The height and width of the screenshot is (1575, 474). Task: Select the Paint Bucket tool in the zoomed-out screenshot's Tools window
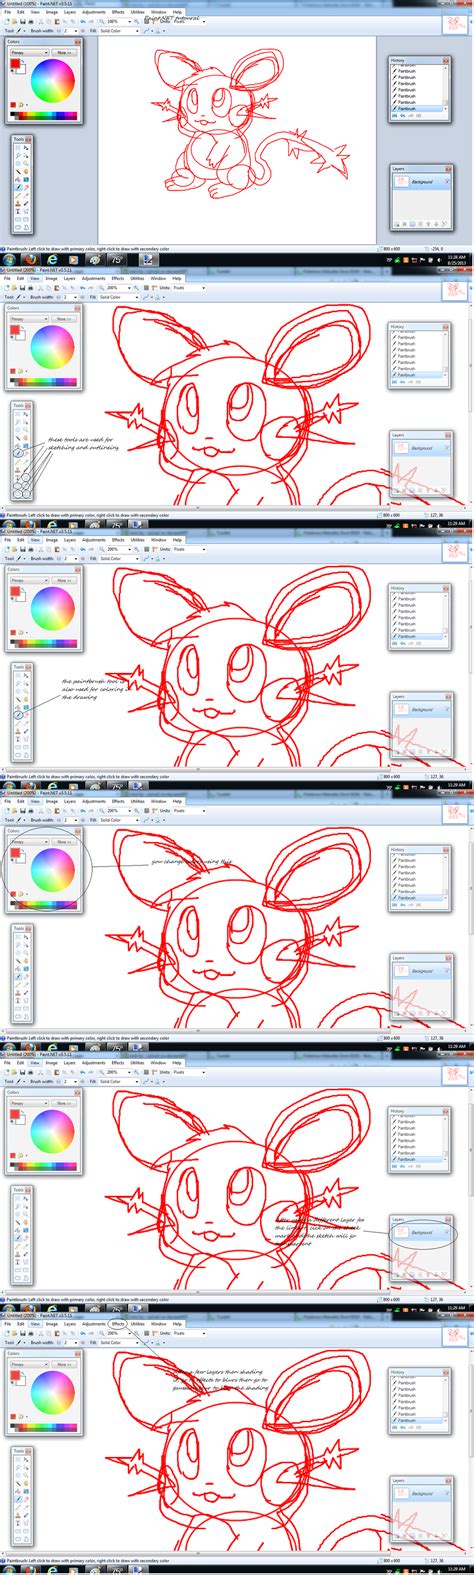18,180
